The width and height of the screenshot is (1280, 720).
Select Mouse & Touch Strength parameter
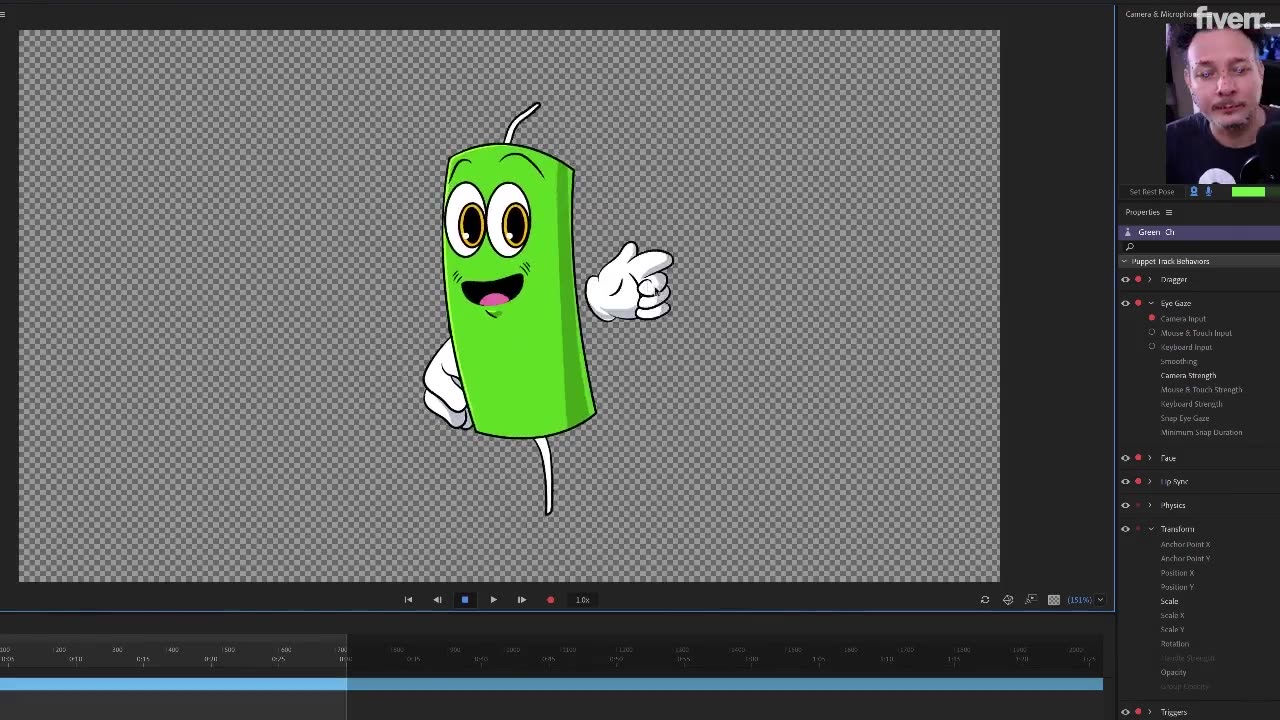point(1201,389)
